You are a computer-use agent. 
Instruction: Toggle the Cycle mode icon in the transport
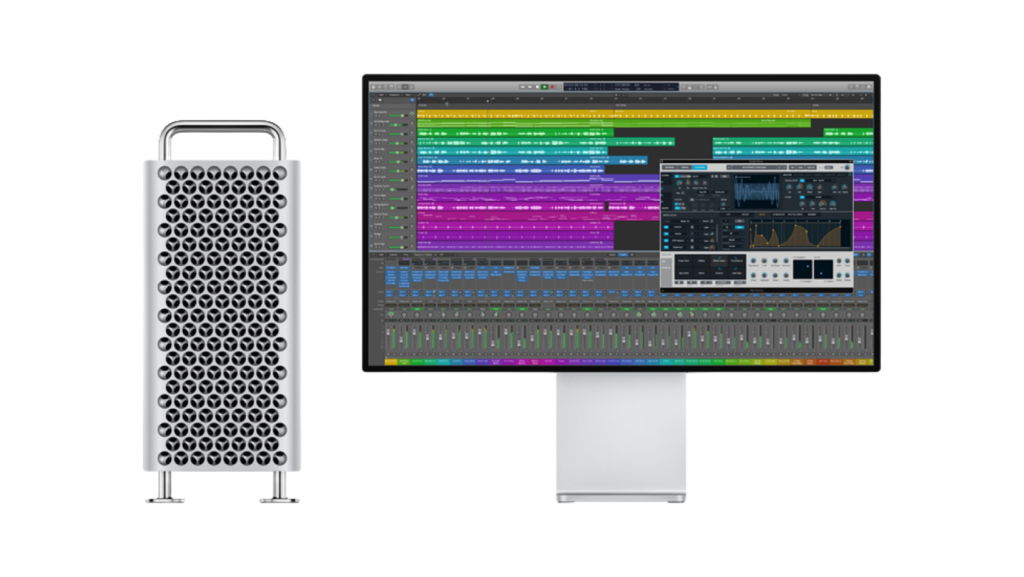coord(558,84)
